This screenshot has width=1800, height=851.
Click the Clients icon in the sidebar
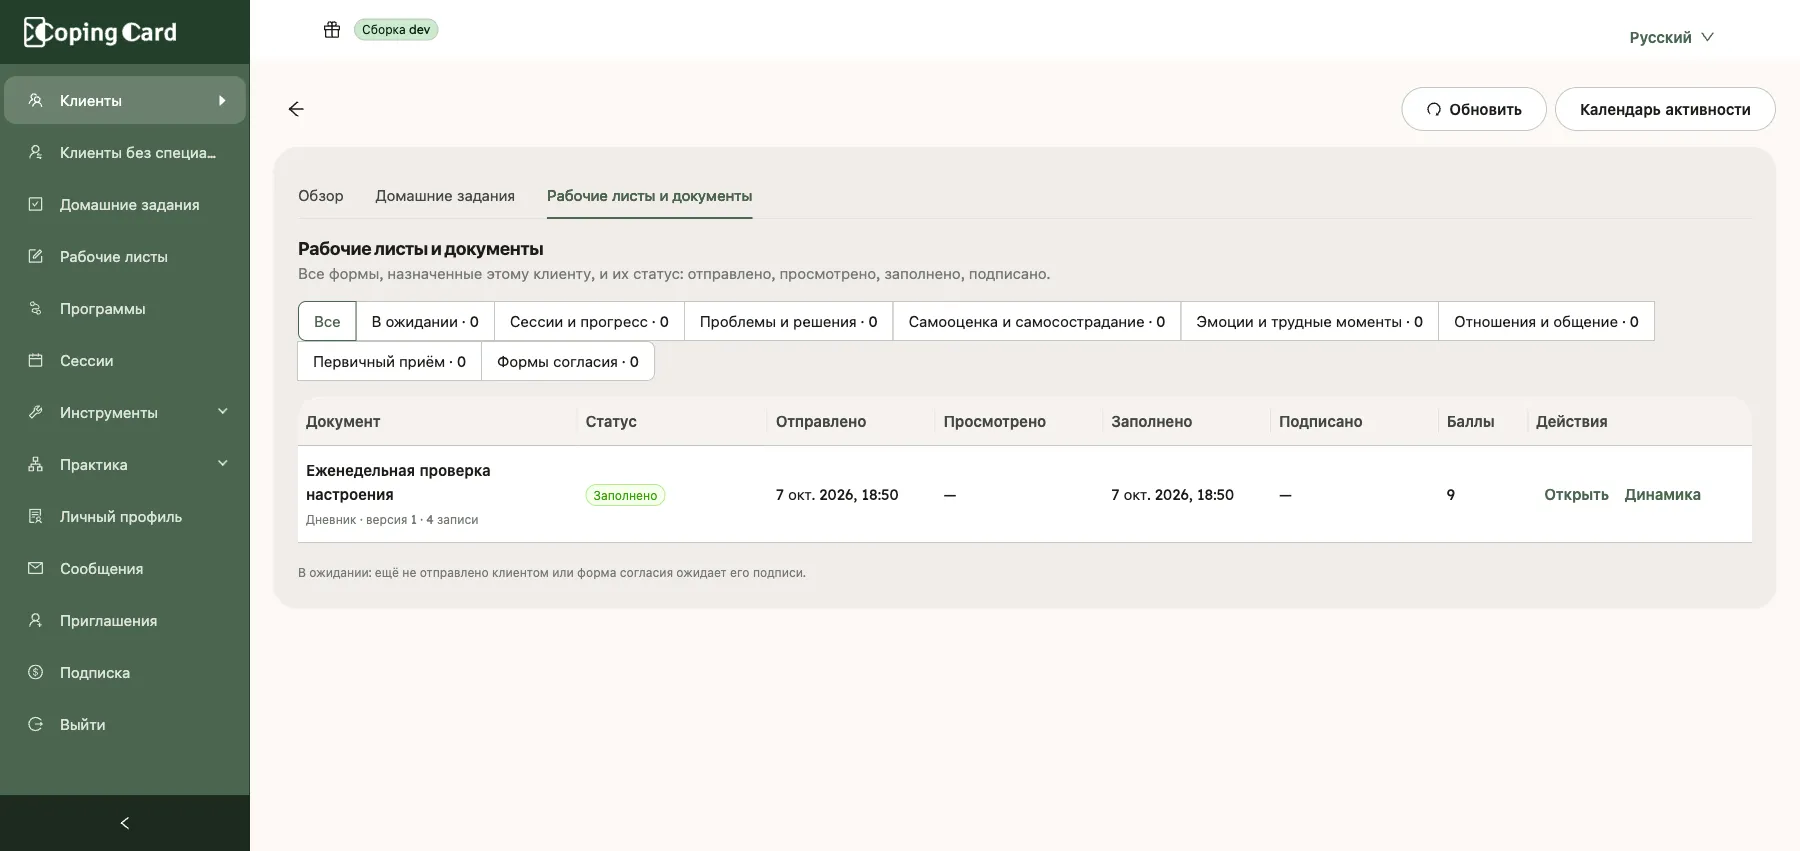pos(36,100)
